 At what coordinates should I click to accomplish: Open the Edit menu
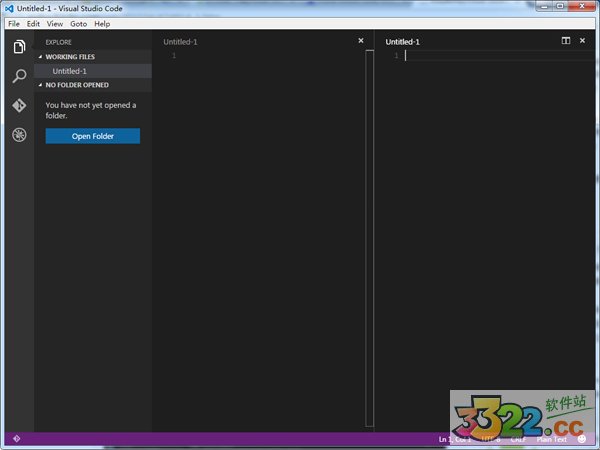point(33,24)
